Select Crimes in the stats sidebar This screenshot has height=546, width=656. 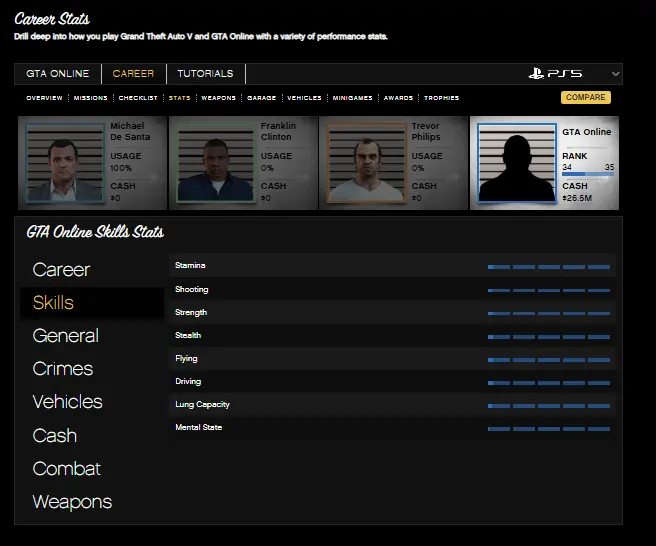point(62,369)
